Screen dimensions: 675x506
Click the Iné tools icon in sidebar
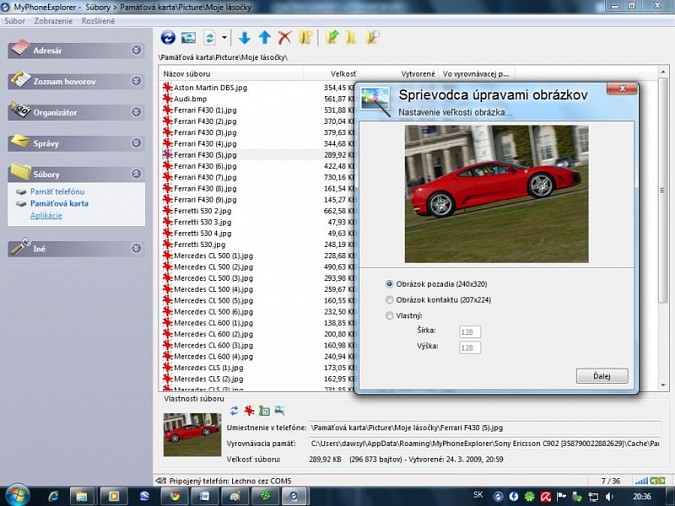(x=20, y=247)
